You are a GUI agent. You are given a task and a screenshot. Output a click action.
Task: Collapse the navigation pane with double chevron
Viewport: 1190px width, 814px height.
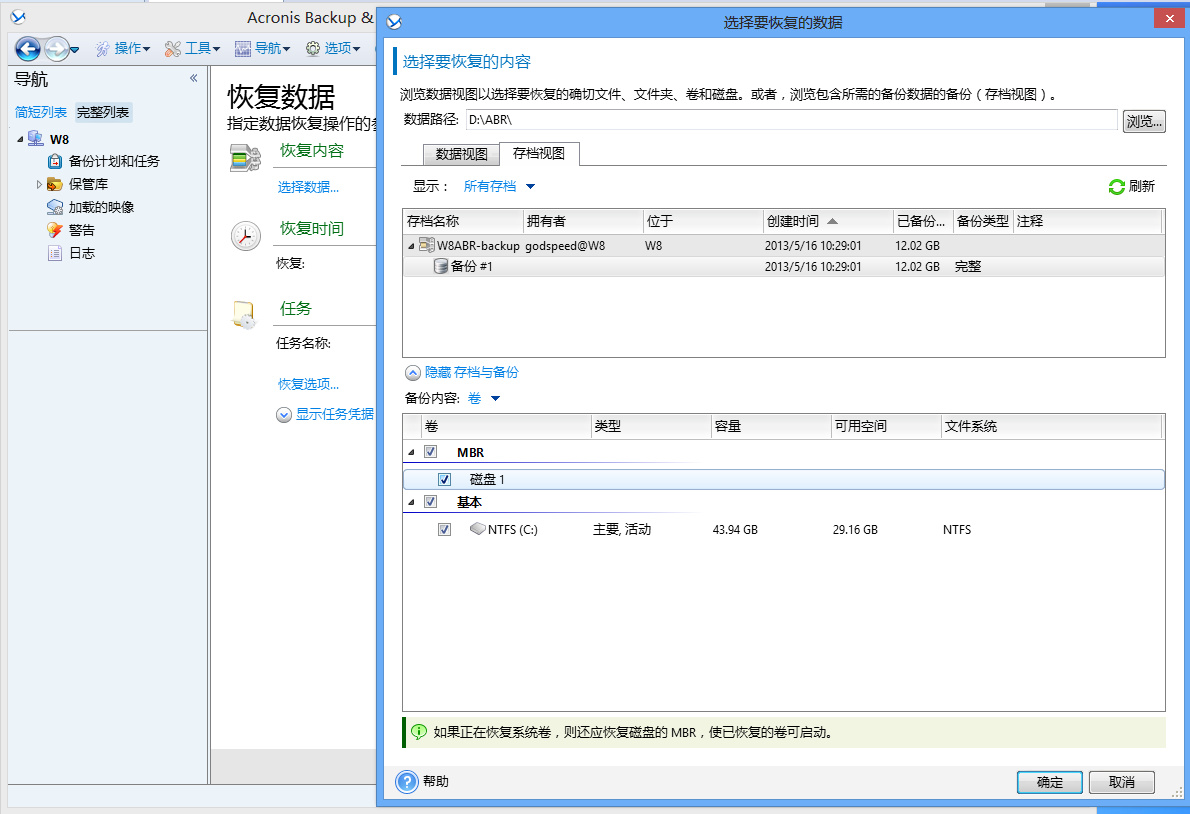click(x=194, y=78)
